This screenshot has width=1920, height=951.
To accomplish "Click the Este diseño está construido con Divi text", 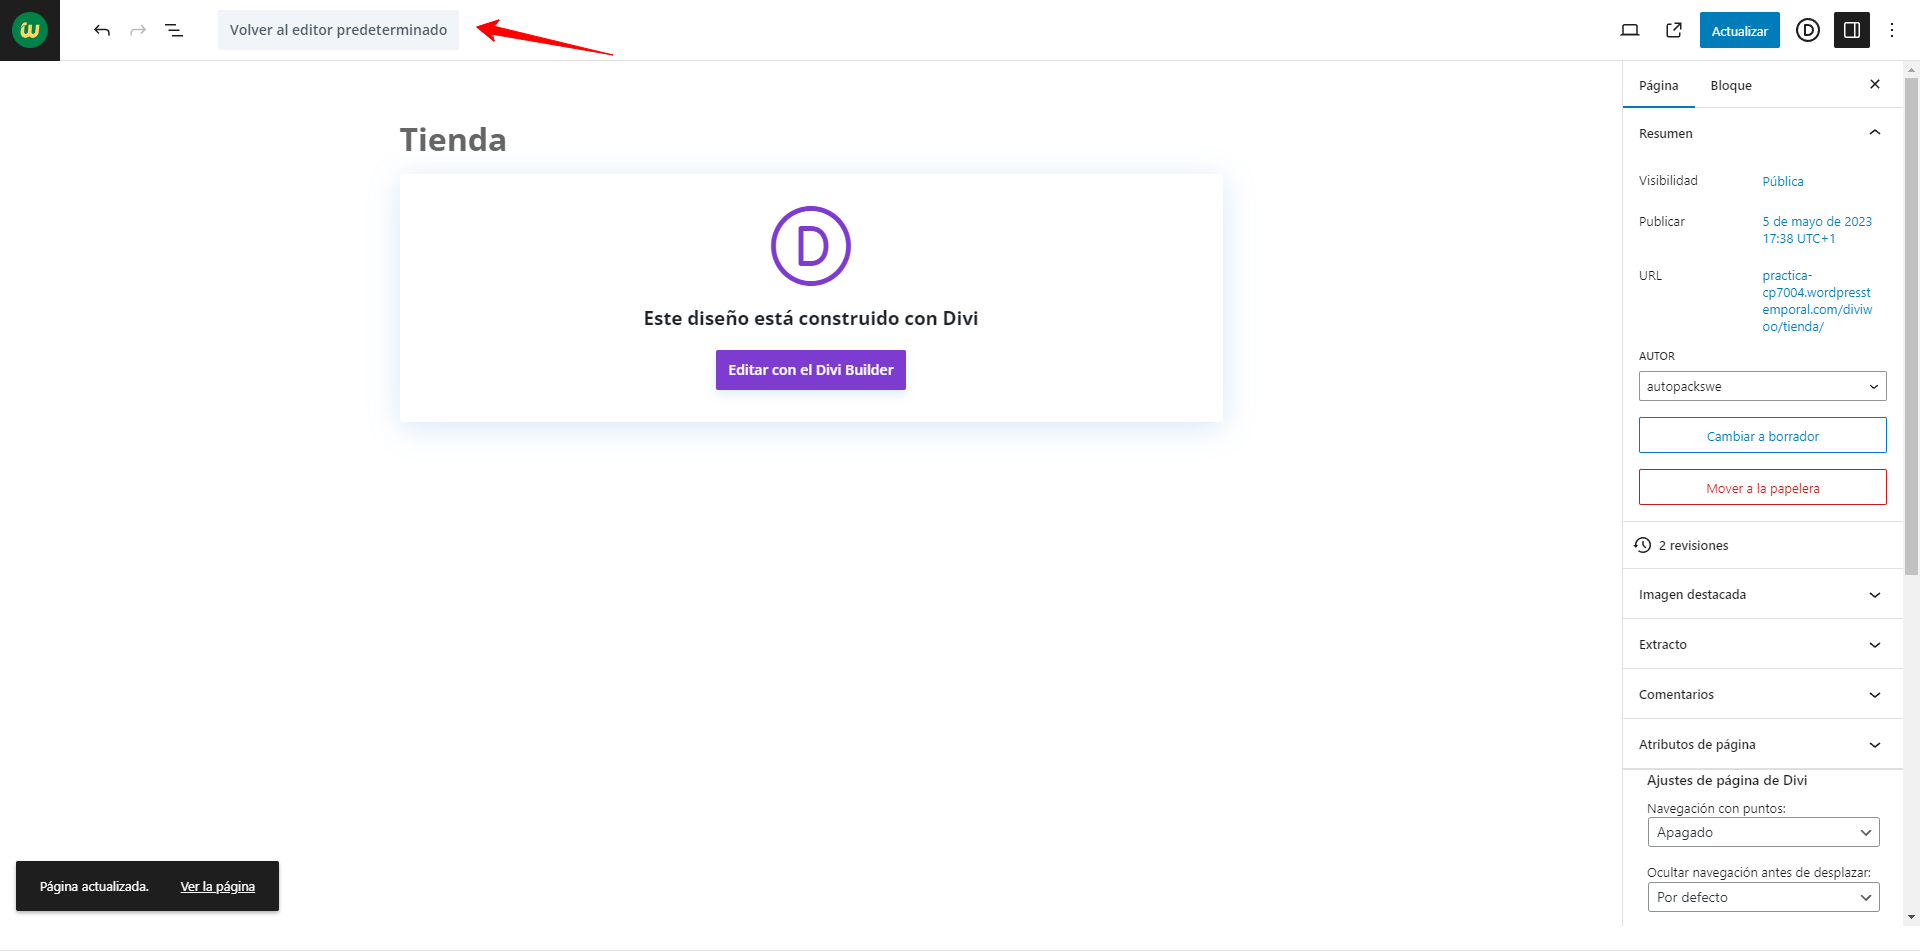I will [811, 319].
